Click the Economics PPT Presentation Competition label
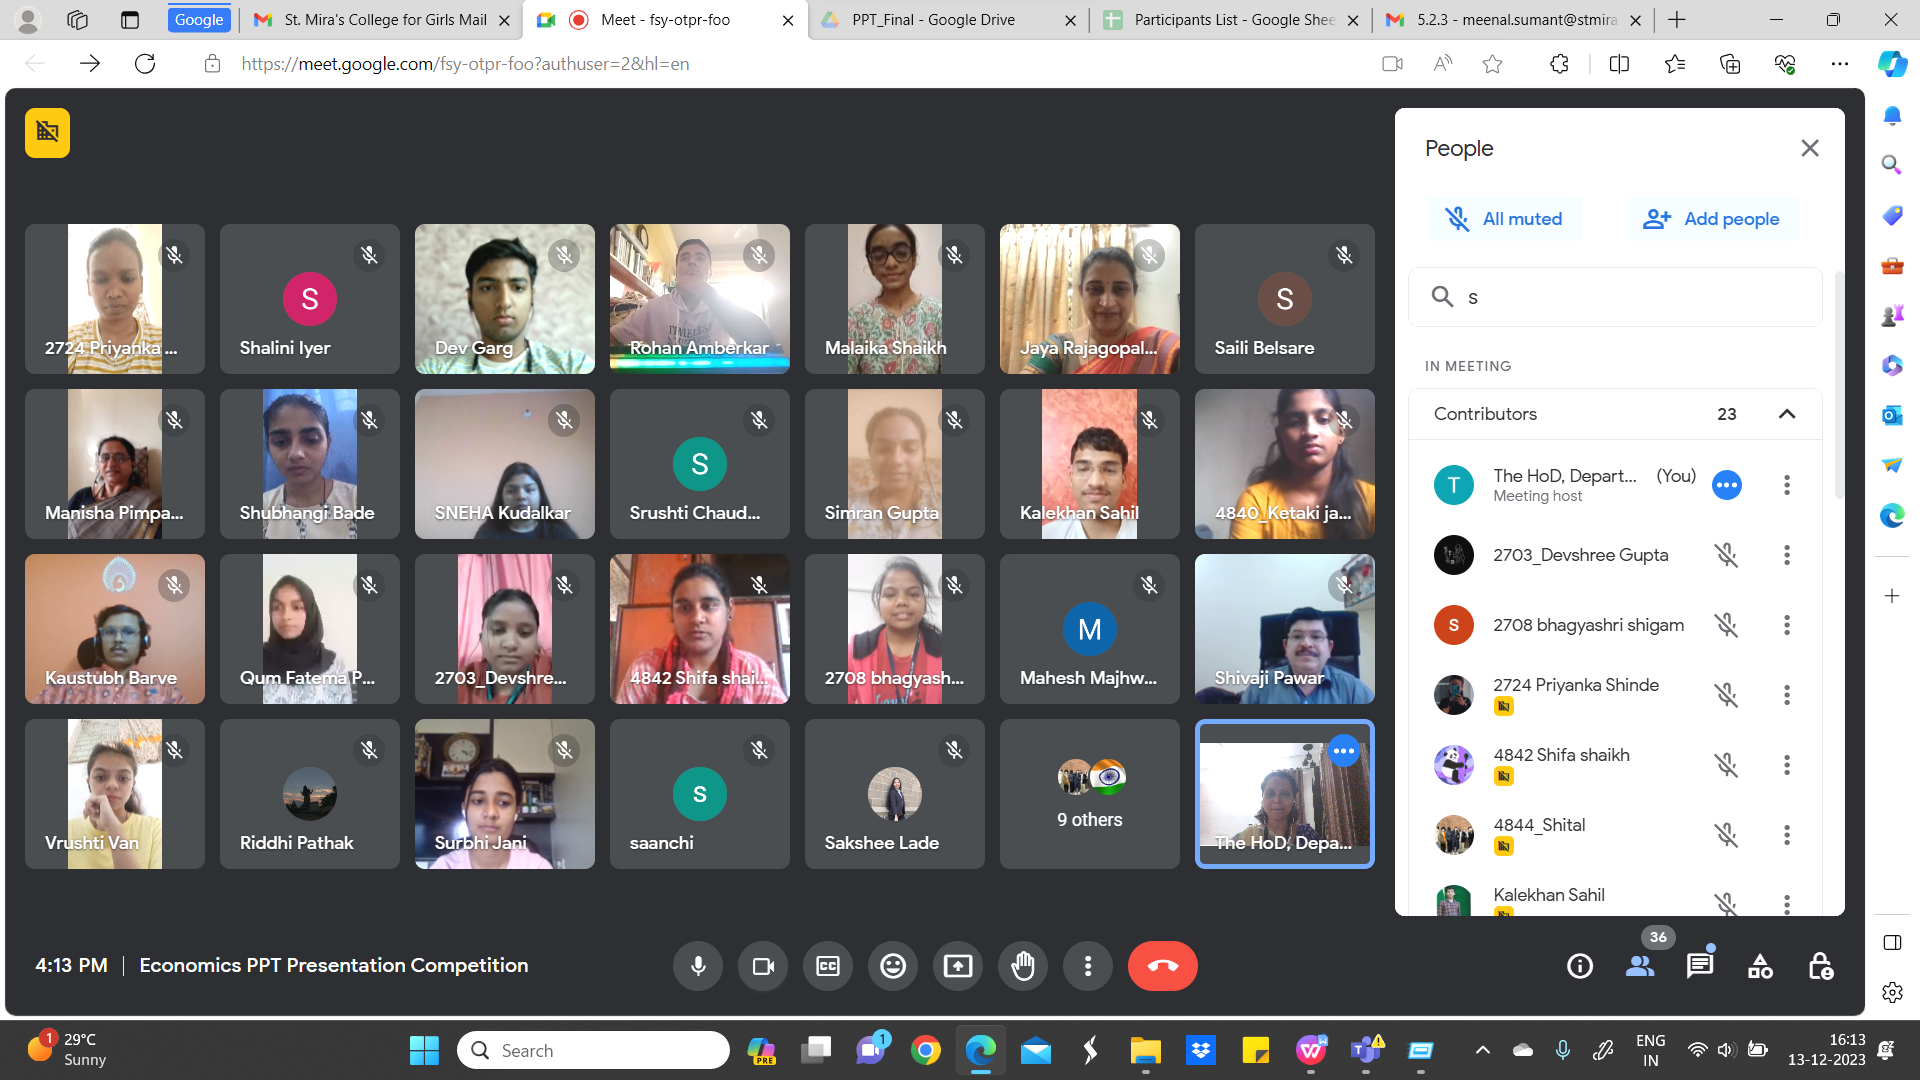Viewport: 1922px width, 1080px height. (334, 964)
